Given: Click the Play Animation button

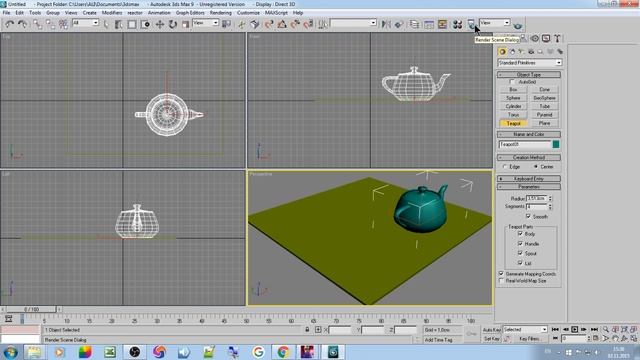Looking at the screenshot, I should [x=574, y=329].
